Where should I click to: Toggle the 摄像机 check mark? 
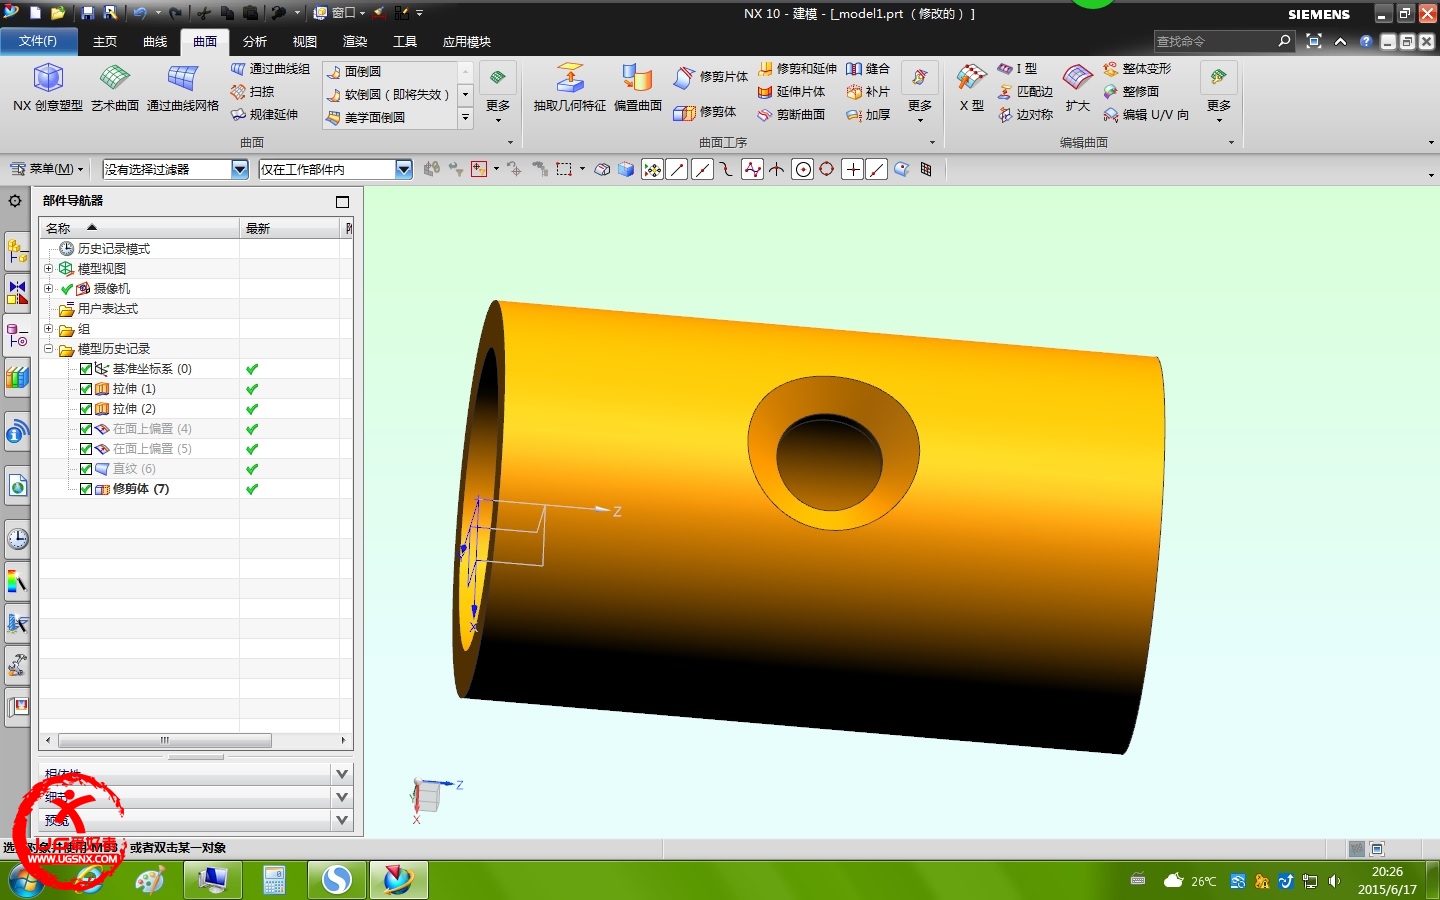pyautogui.click(x=67, y=289)
